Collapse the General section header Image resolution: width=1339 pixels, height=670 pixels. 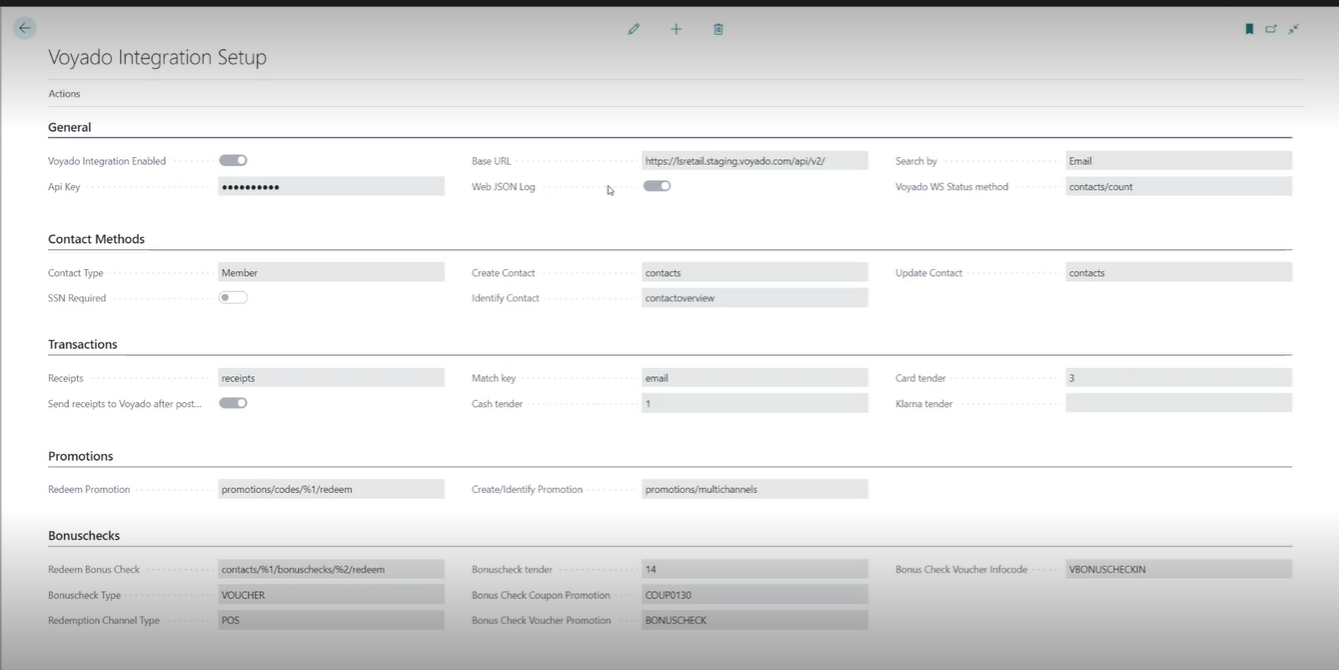(x=70, y=128)
